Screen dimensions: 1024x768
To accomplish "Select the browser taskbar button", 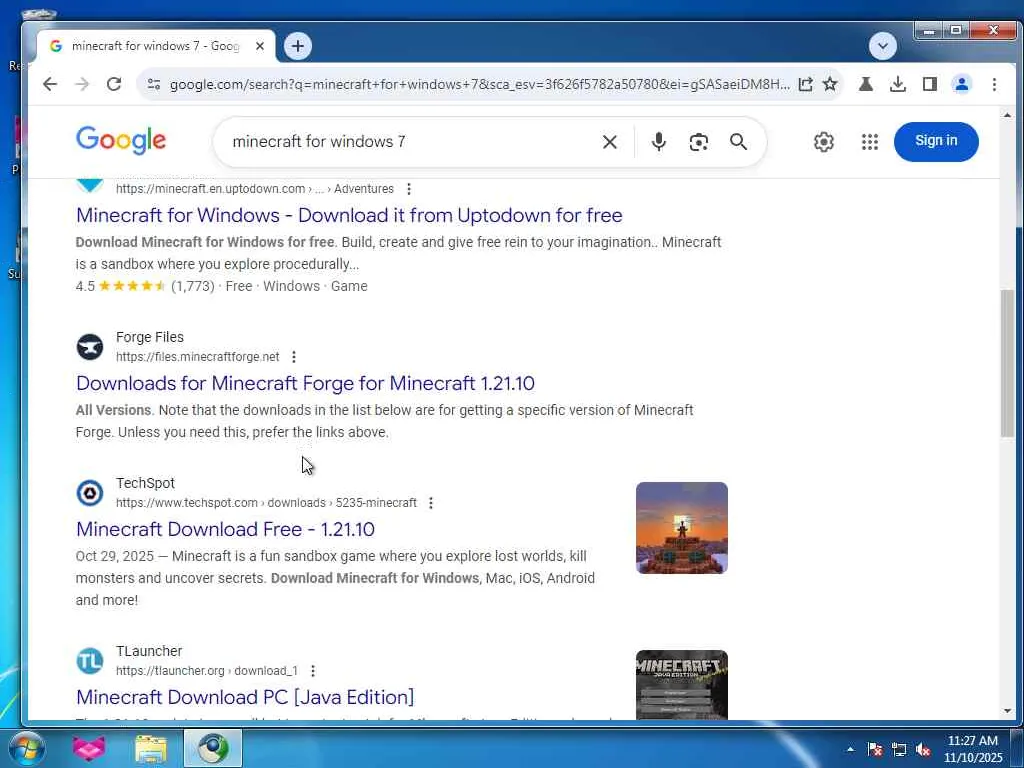I will (x=213, y=748).
